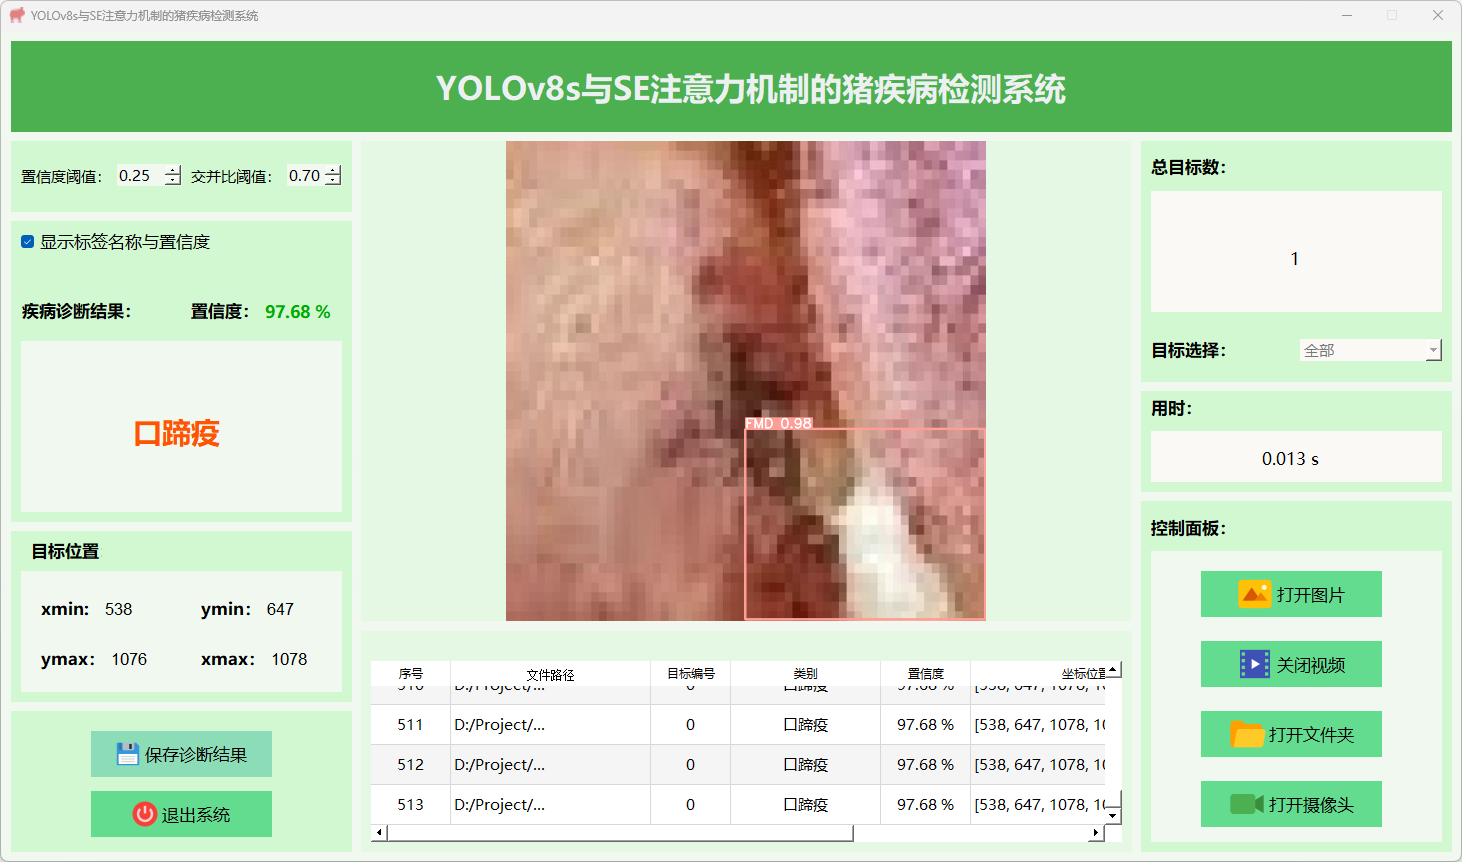
Task: Increase the 交并比阈值 with its up arrow
Action: [x=333, y=170]
